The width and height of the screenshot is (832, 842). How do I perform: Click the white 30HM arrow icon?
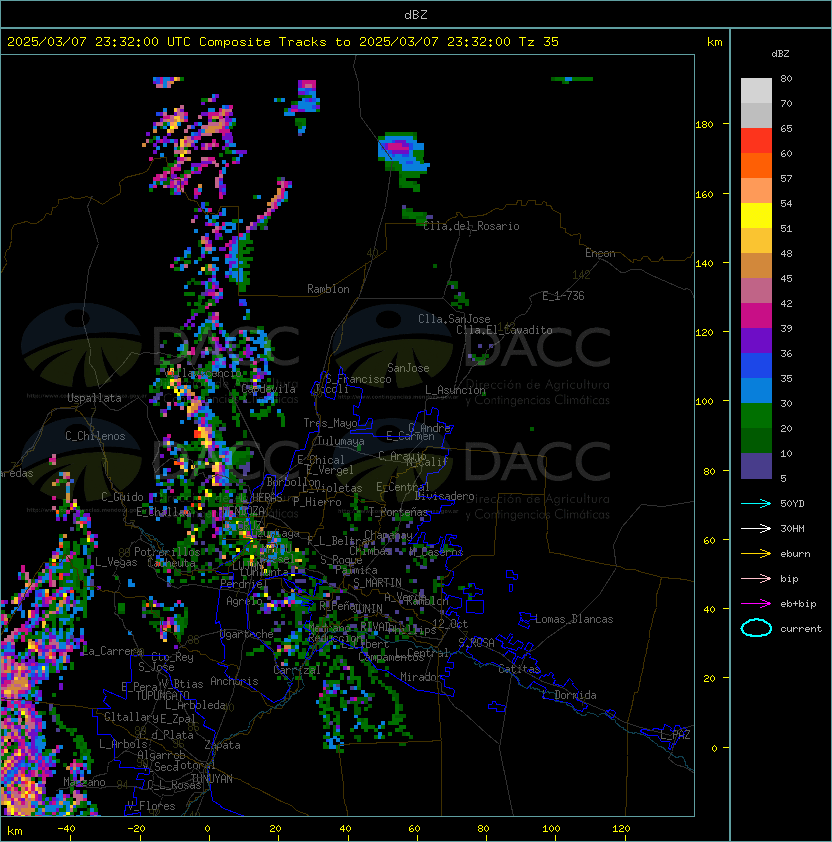(x=756, y=528)
